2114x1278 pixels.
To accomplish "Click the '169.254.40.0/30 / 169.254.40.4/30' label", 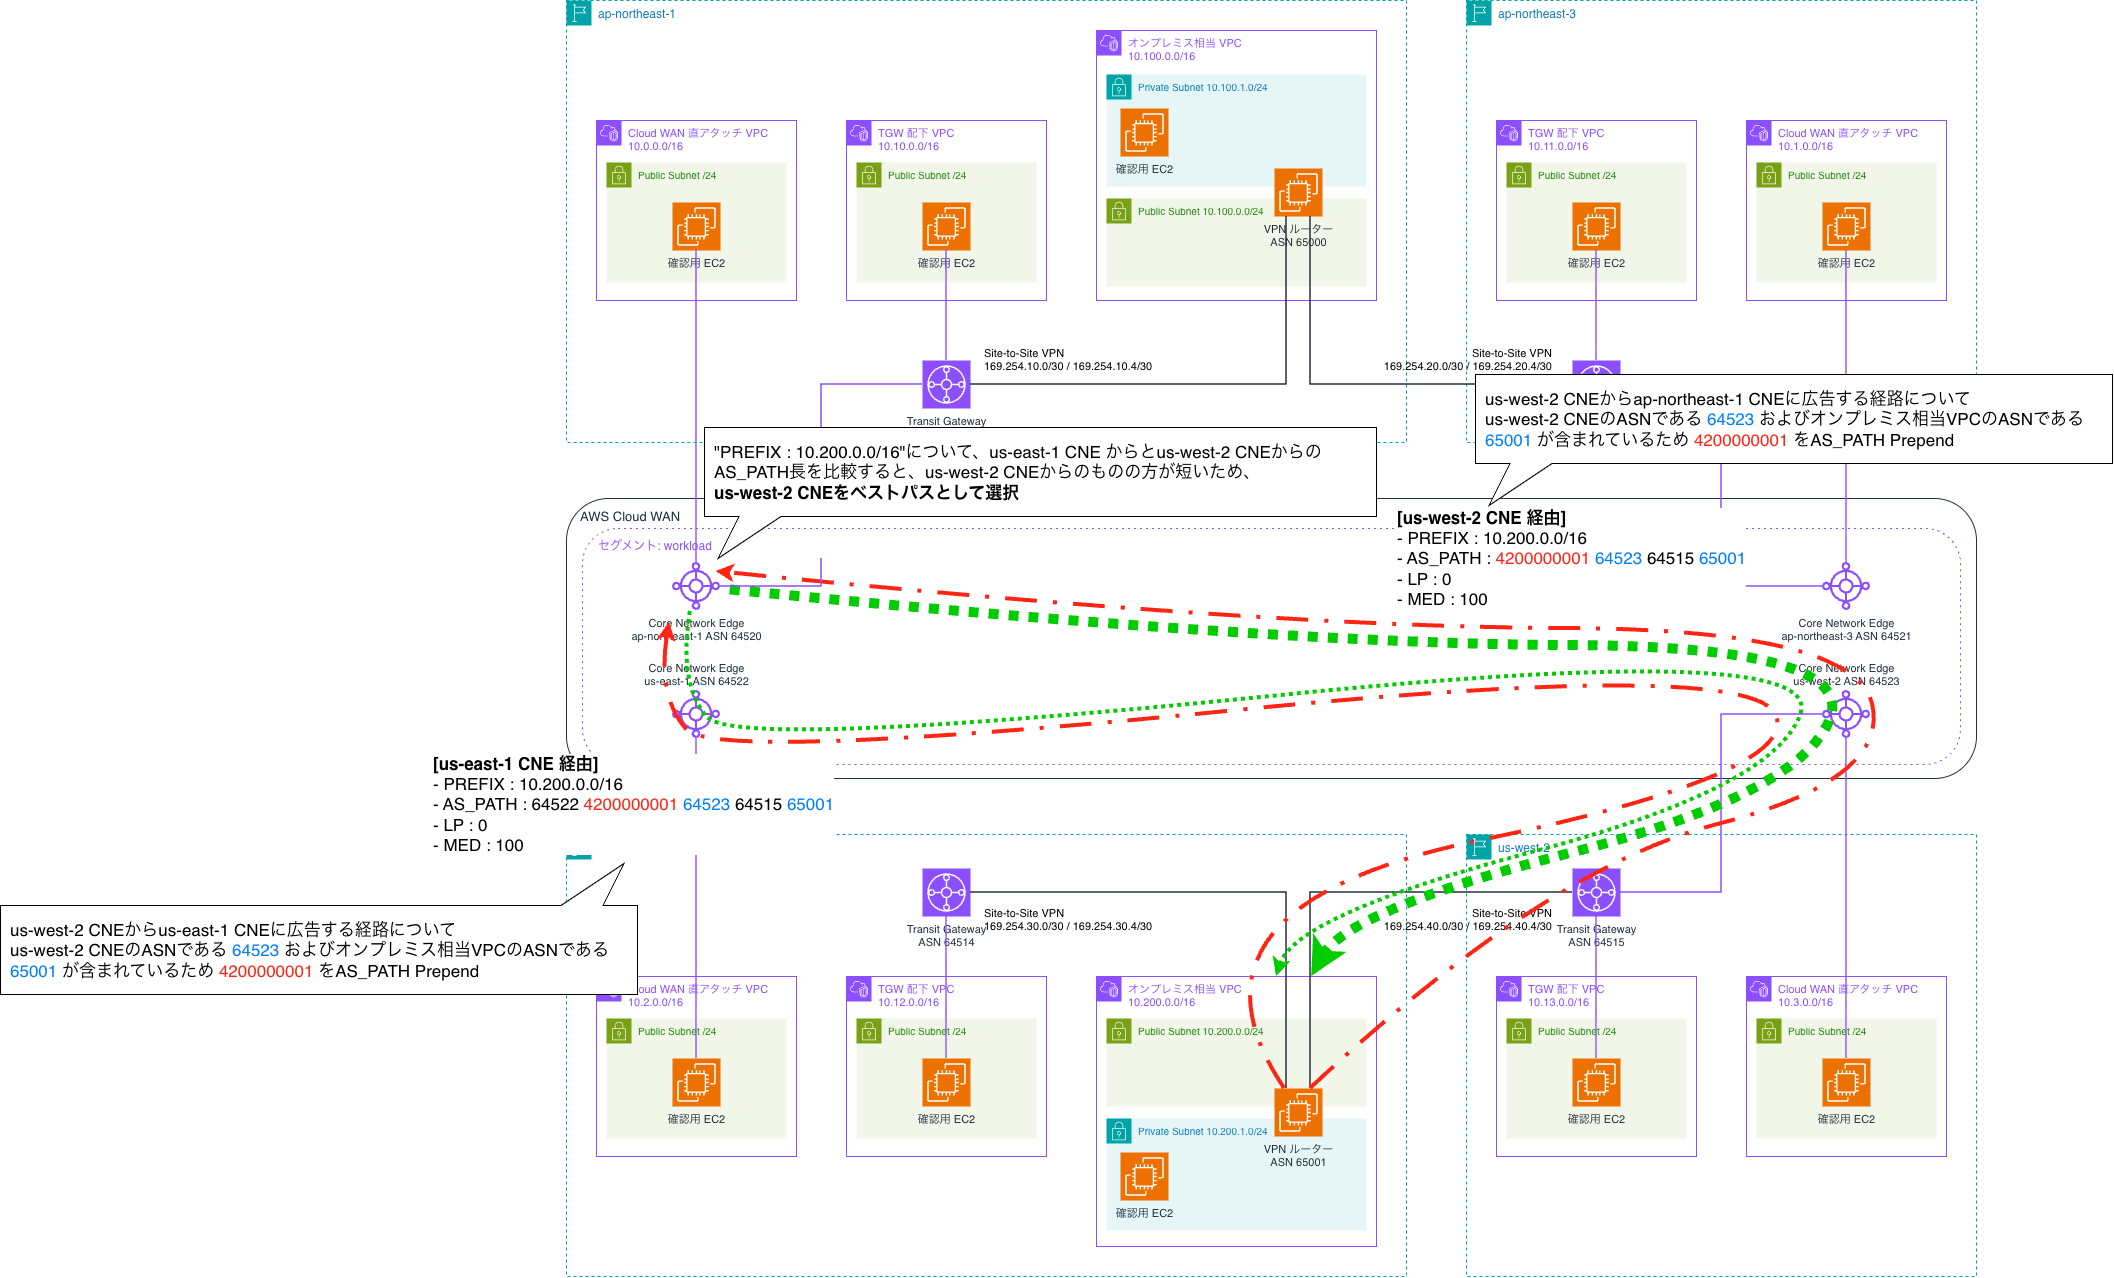I will (1468, 927).
